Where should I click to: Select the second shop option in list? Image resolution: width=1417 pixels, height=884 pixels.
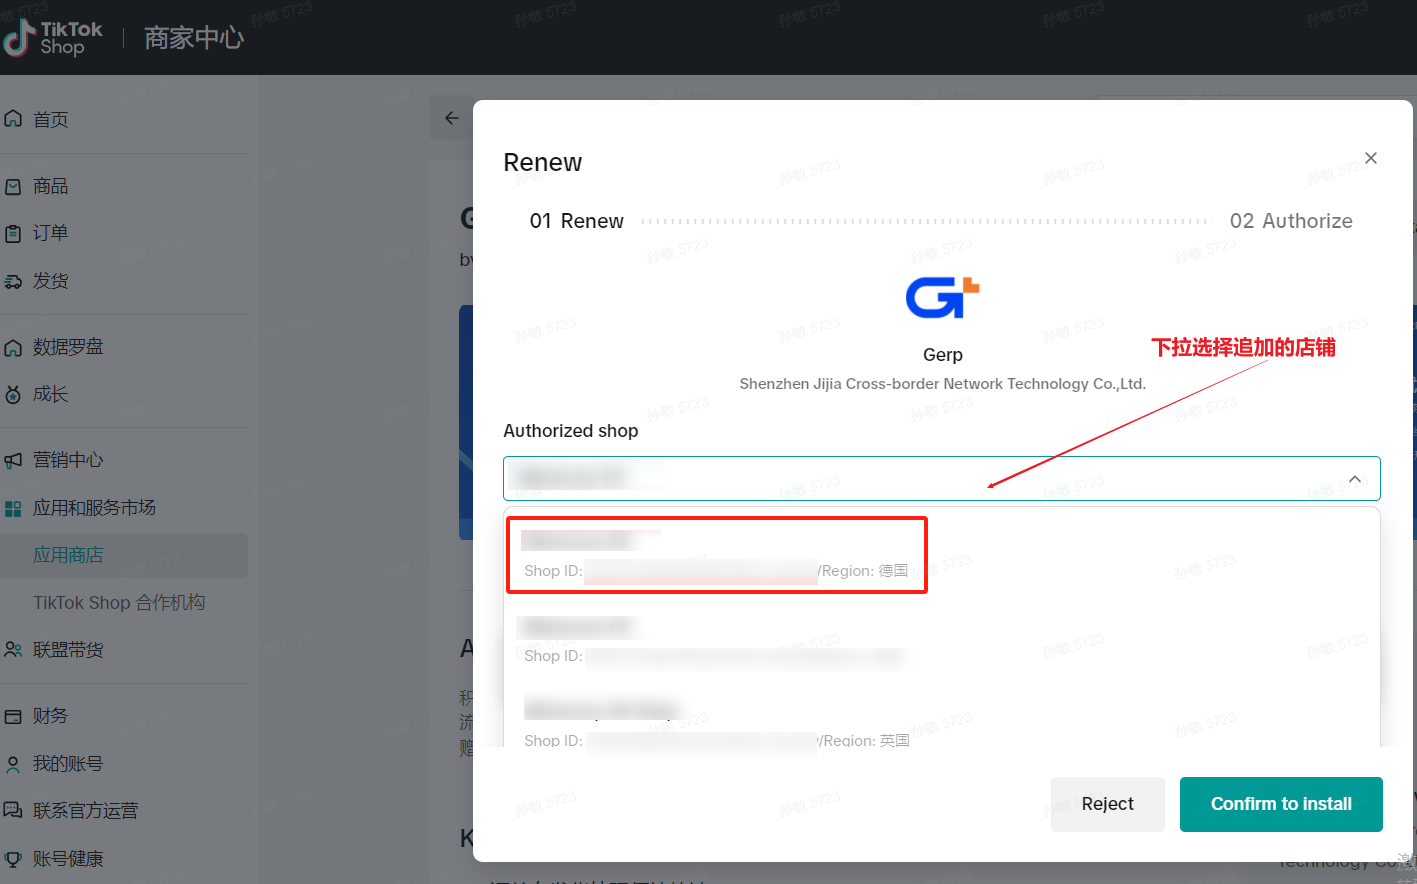pyautogui.click(x=942, y=640)
